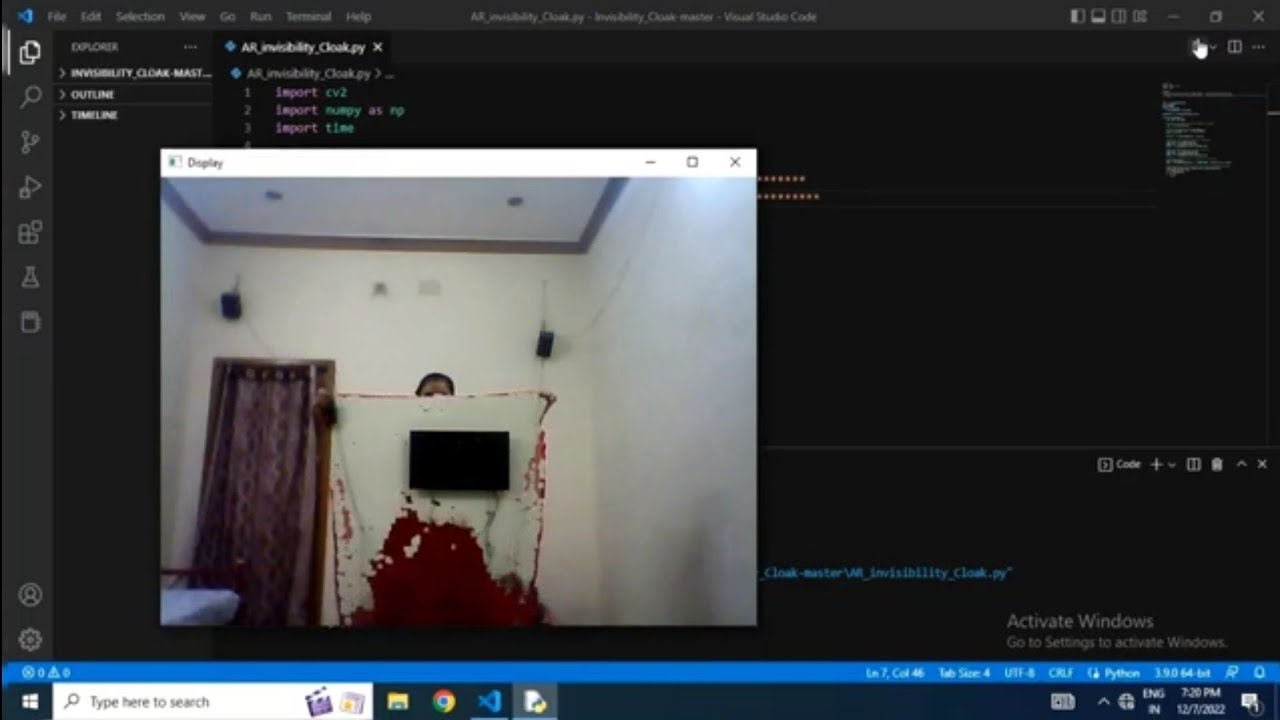
Task: Click the CRLF end-of-line status item
Action: (x=1060, y=673)
